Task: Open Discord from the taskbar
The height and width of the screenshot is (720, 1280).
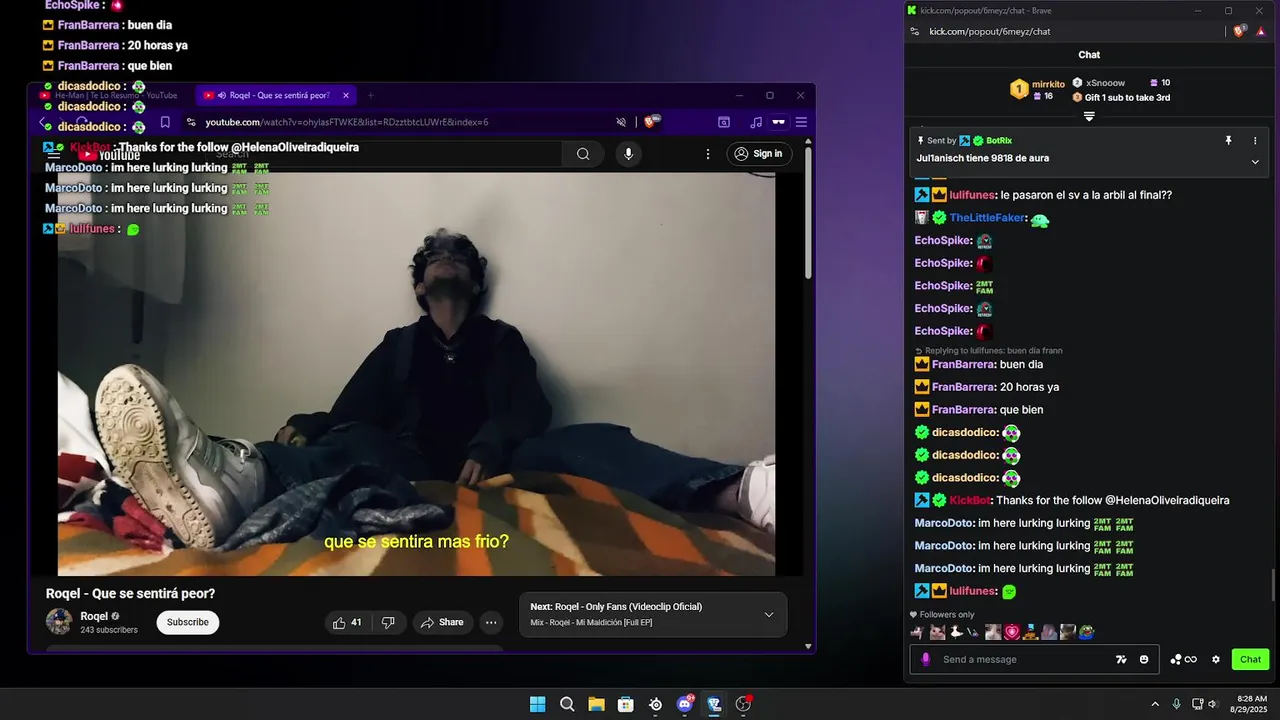Action: [685, 704]
